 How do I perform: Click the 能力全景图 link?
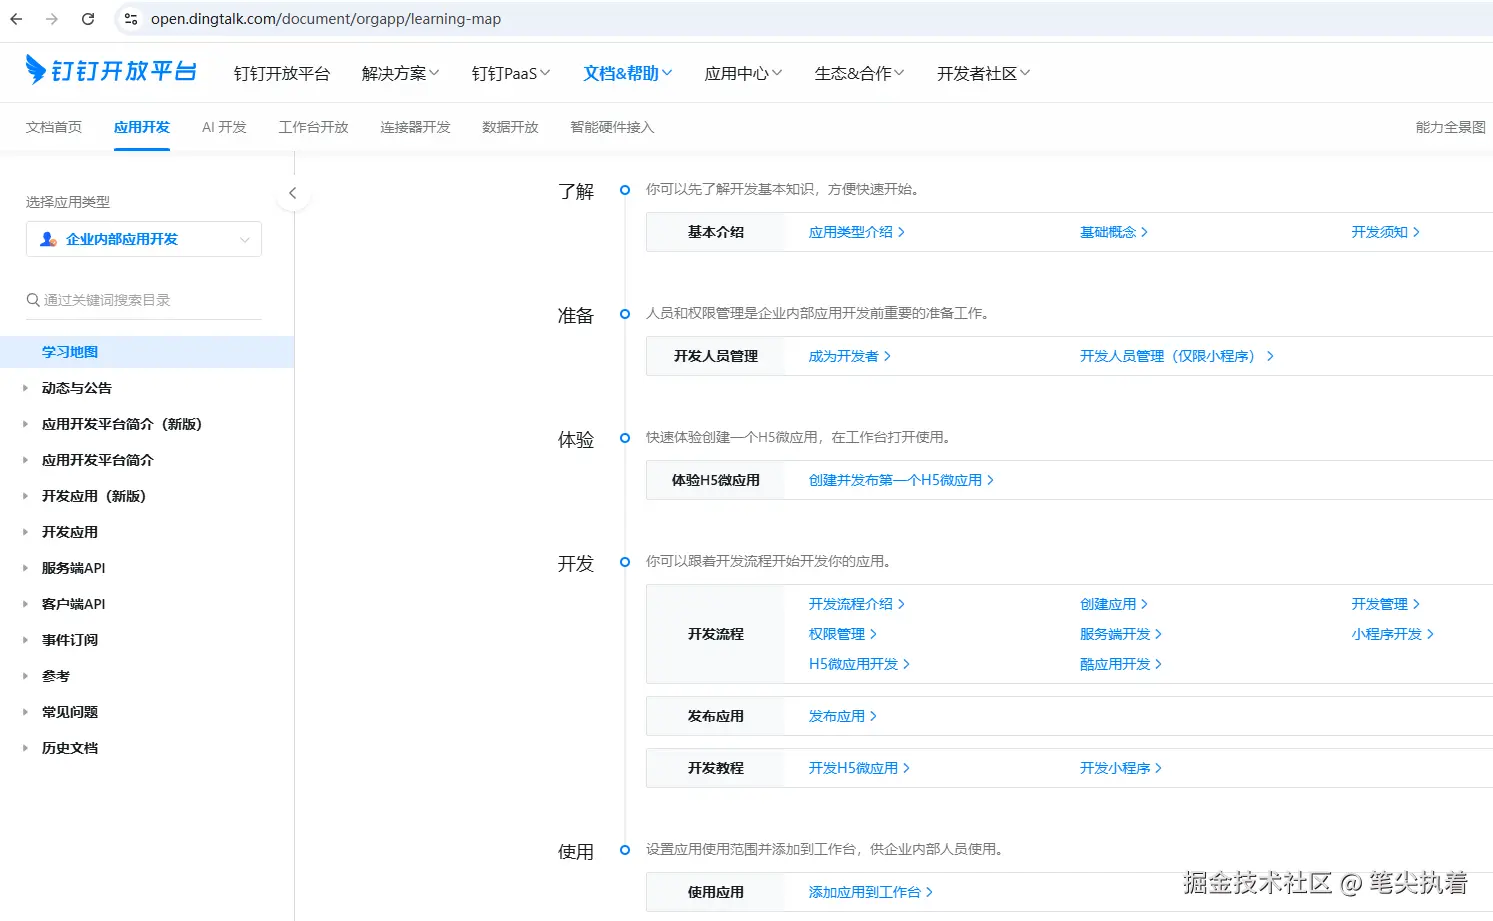click(x=1450, y=127)
